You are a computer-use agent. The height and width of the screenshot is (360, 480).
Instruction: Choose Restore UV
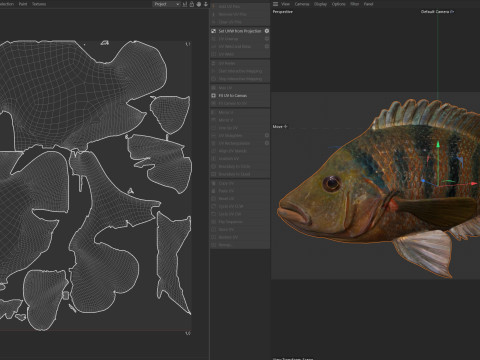240,237
